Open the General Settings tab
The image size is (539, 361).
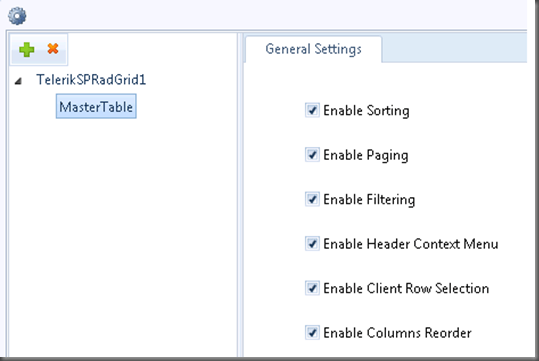(x=313, y=49)
